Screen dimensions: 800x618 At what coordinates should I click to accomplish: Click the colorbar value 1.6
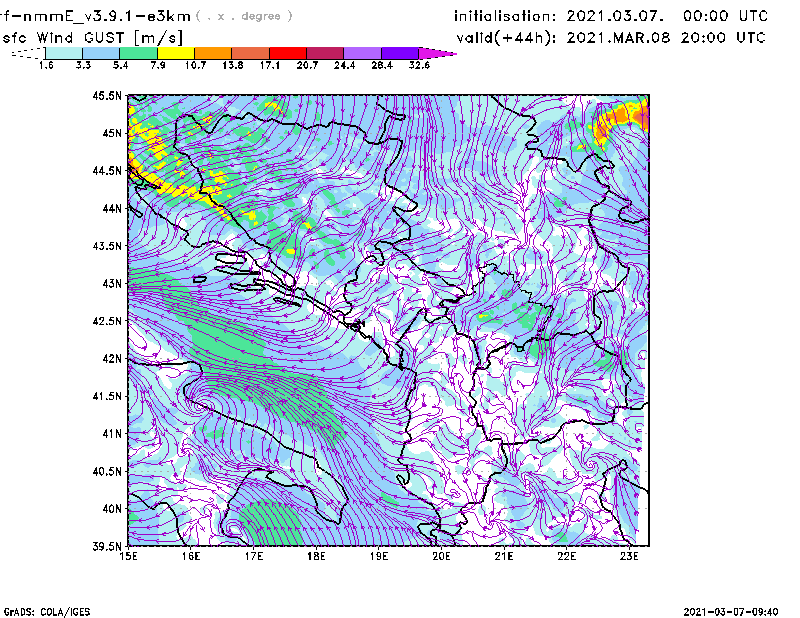coord(46,65)
